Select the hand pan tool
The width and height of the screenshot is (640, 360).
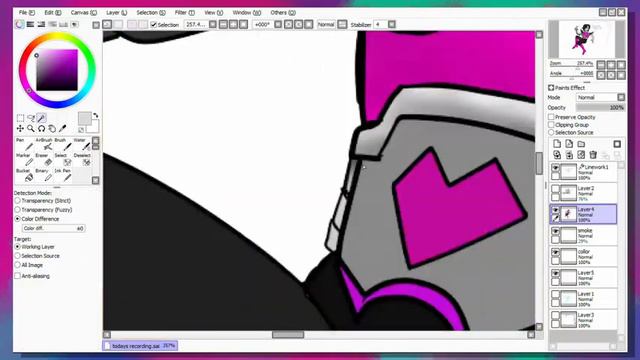coord(52,129)
